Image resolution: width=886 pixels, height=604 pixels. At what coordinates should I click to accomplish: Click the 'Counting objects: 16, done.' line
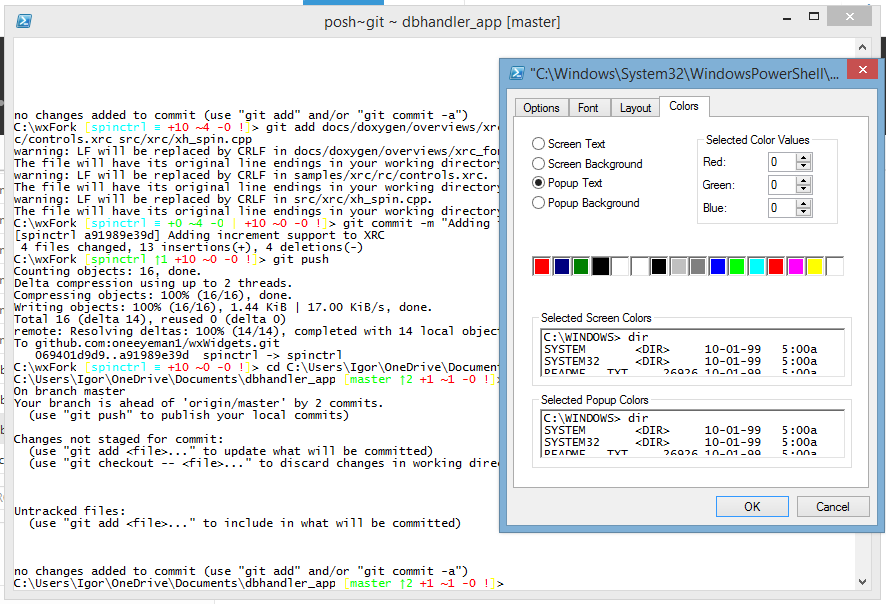click(x=107, y=271)
